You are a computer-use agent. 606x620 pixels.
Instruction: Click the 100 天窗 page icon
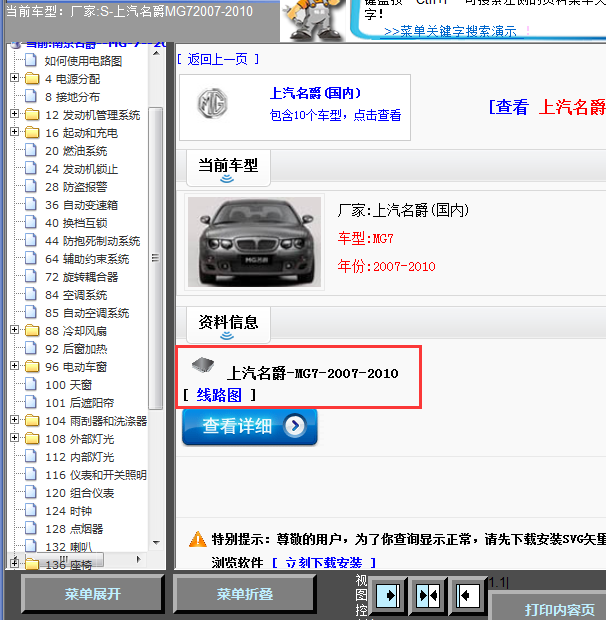(x=31, y=384)
